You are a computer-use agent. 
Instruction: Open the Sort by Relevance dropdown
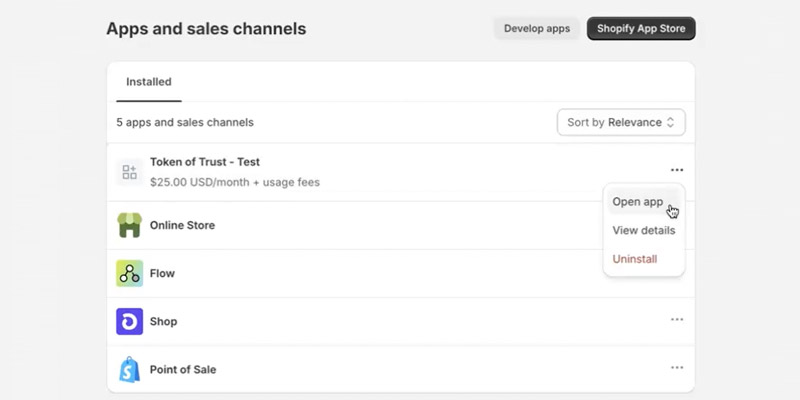click(x=621, y=122)
